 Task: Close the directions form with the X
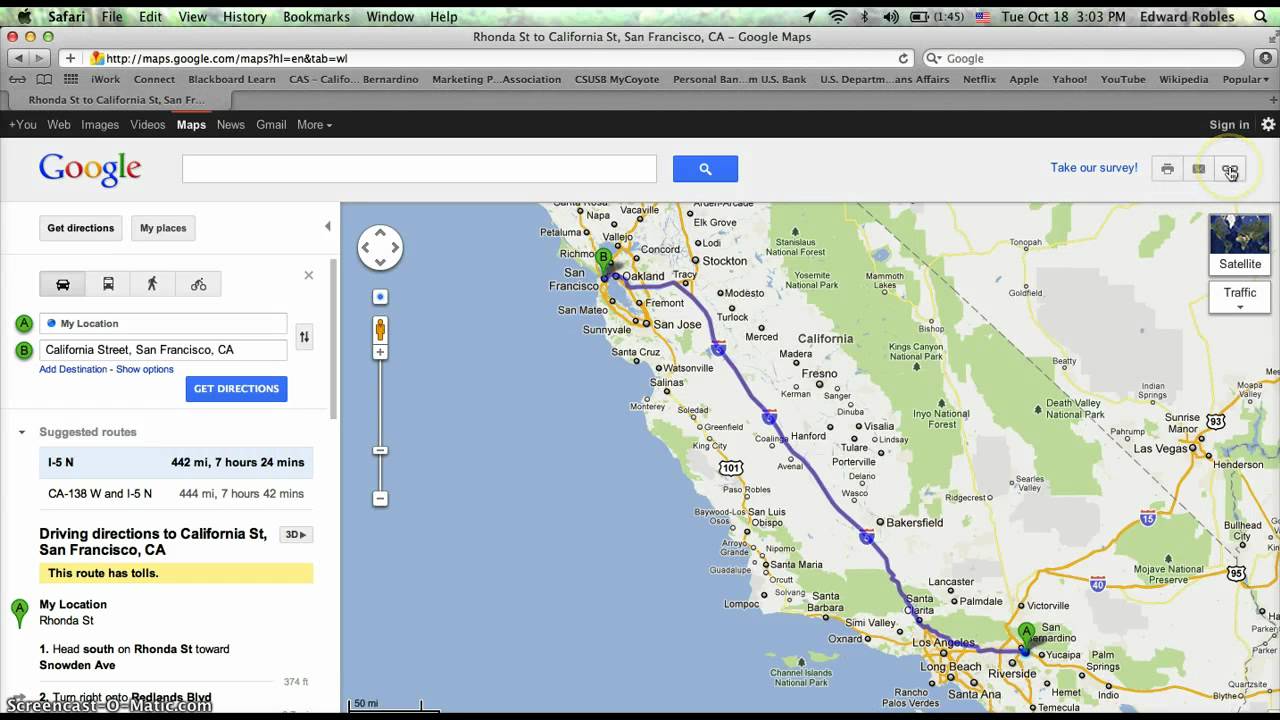click(309, 275)
